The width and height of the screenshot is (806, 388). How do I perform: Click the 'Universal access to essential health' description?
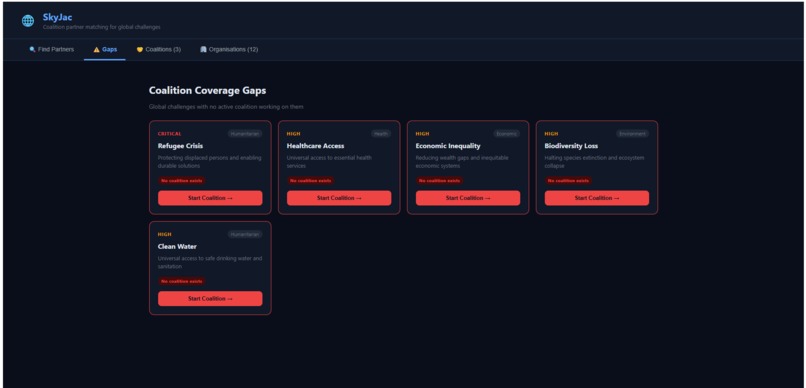329,162
